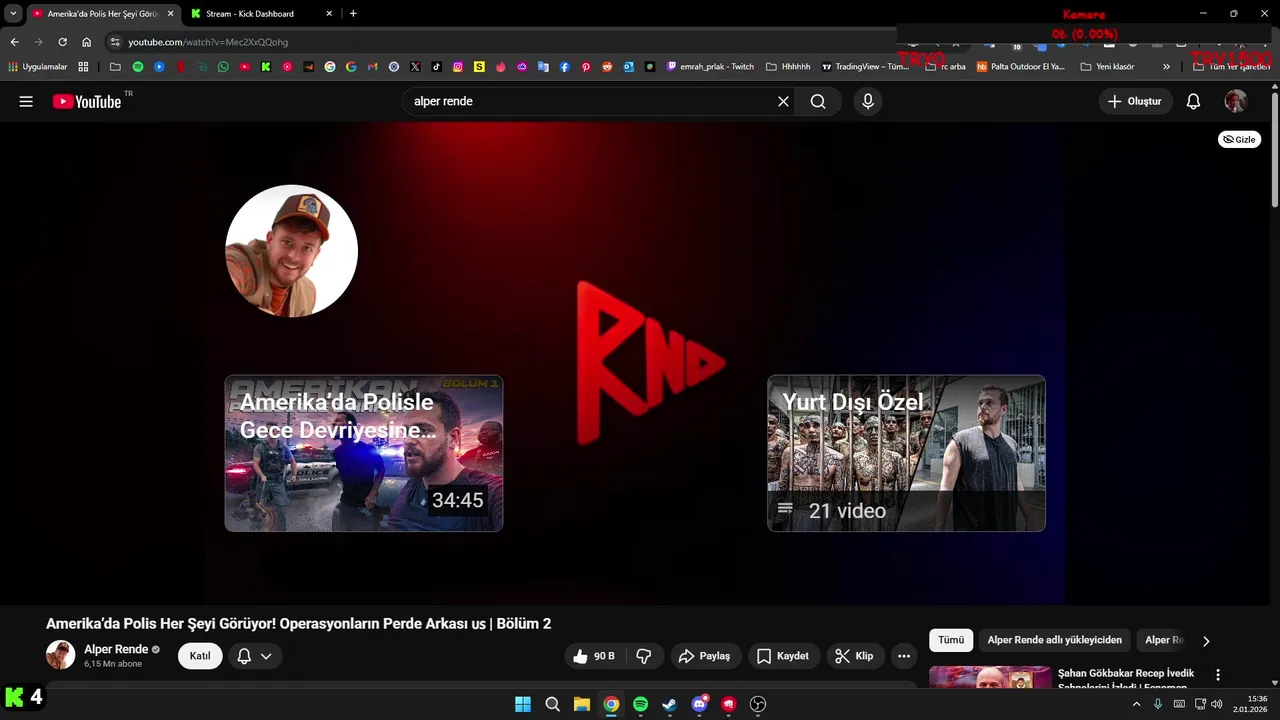
Task: Click the address bar URL
Action: click(208, 42)
